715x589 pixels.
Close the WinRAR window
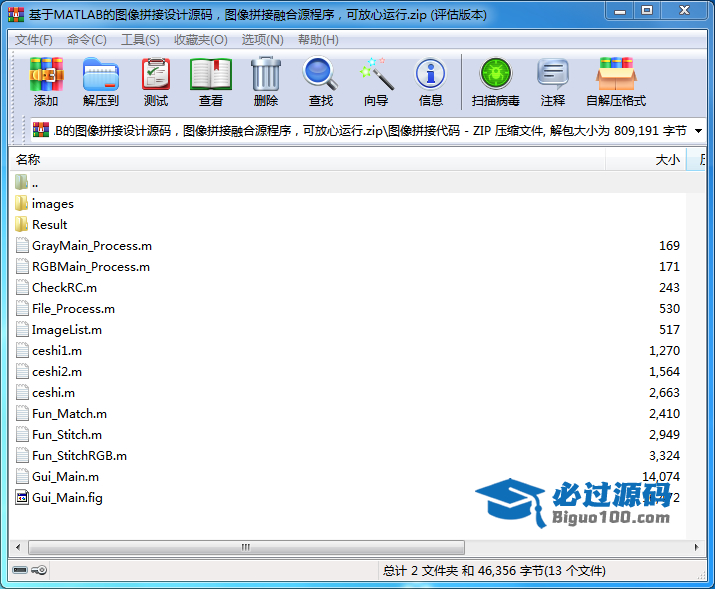coord(684,11)
